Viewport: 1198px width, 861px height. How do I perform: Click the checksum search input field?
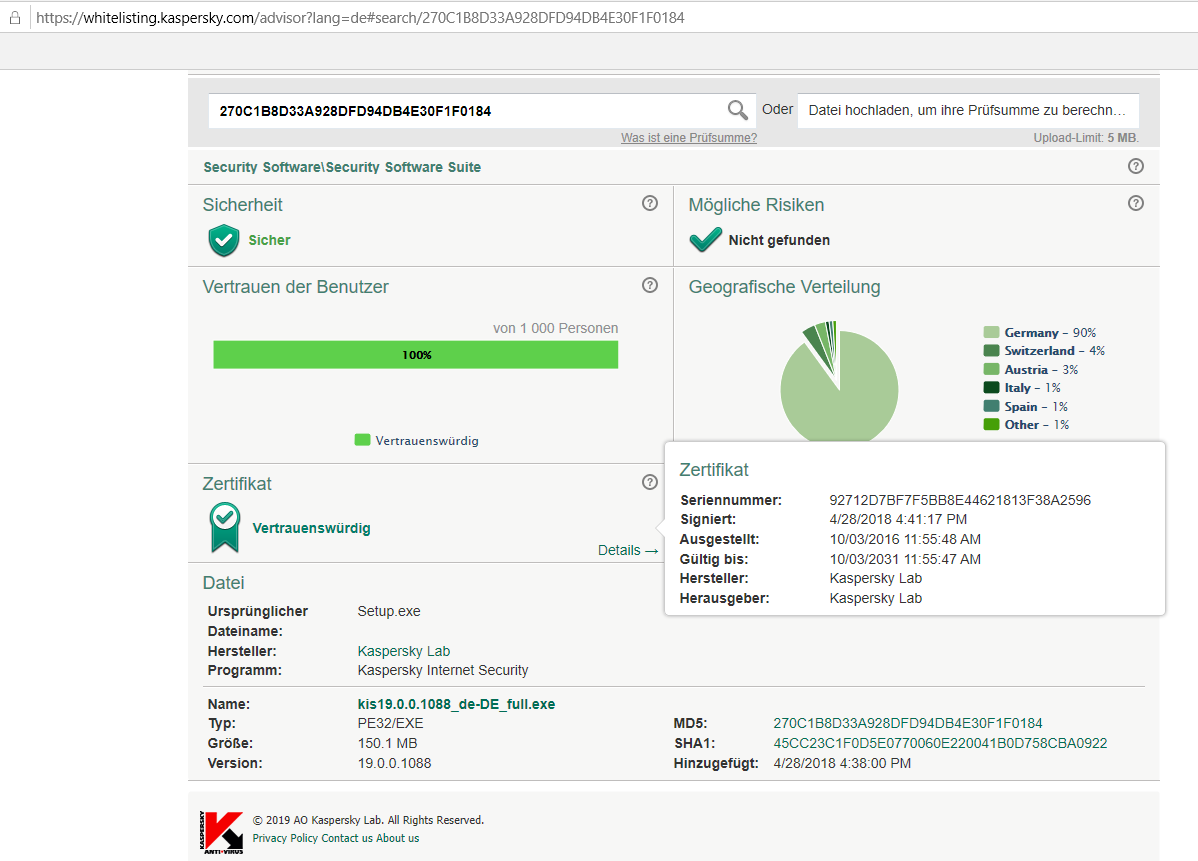(466, 111)
